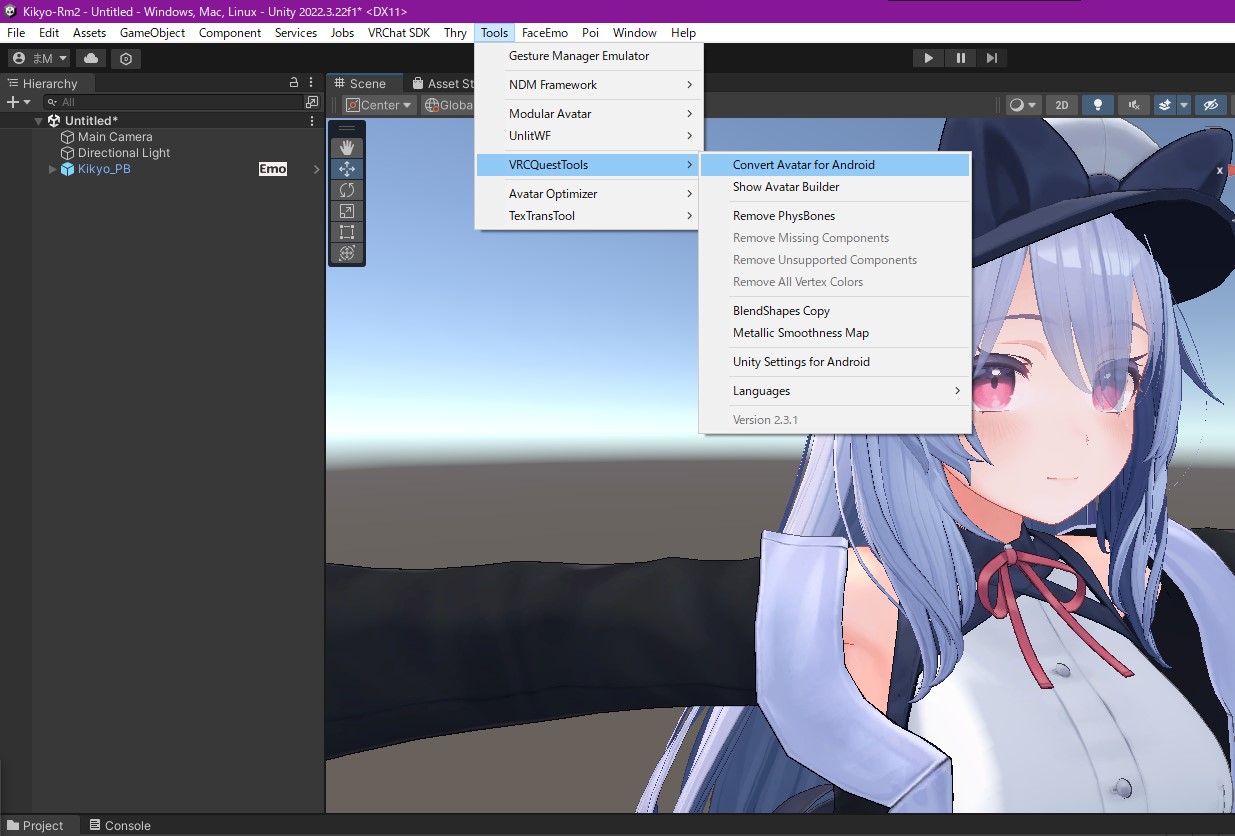Open draw mode shading dropdown
1235x836 pixels.
tap(1022, 105)
